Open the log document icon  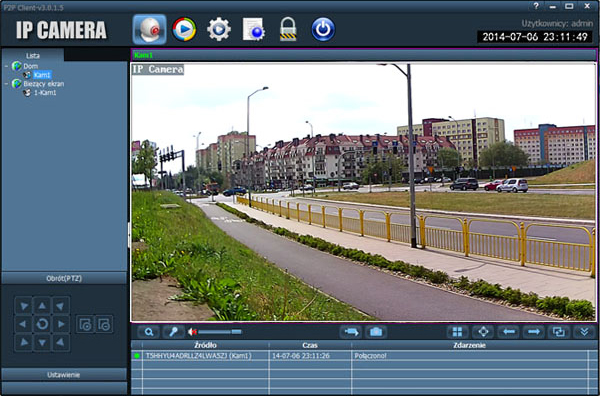tap(254, 29)
